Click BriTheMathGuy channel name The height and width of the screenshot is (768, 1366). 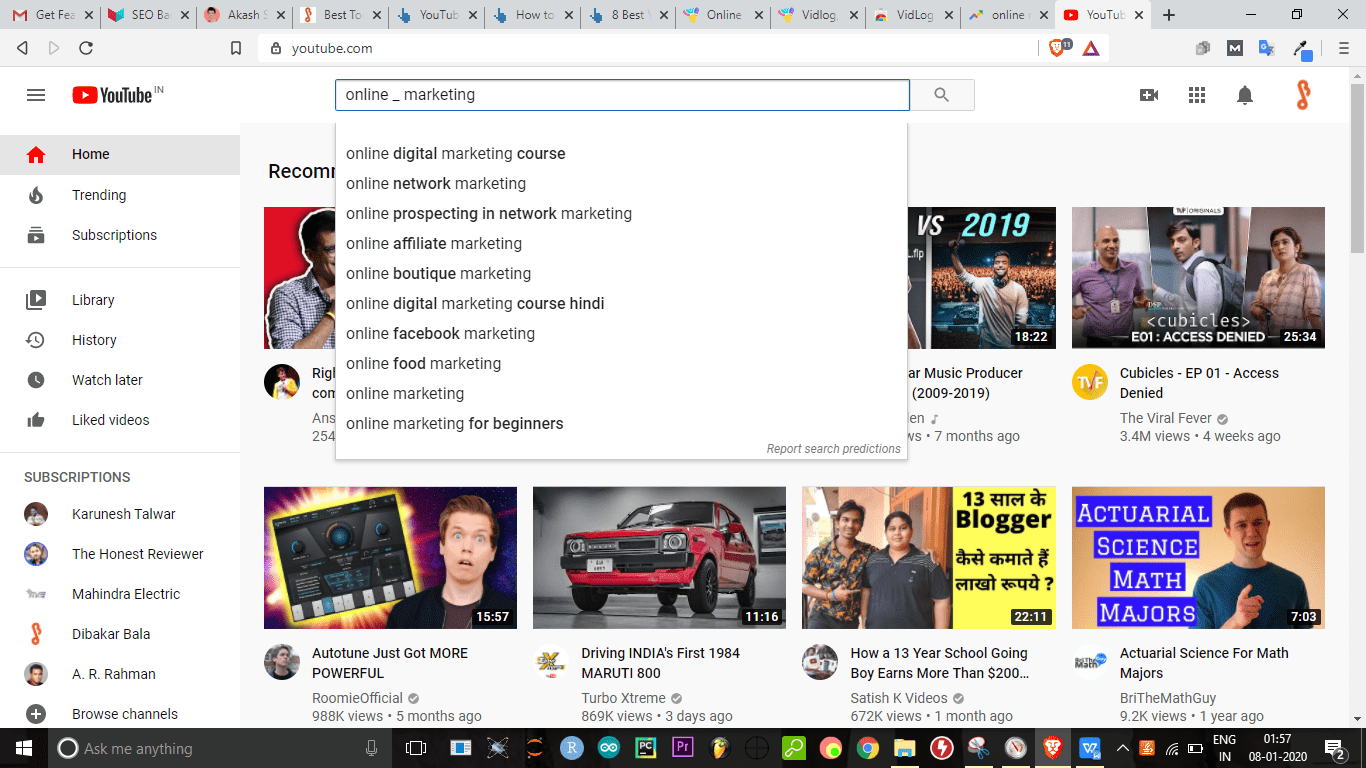tap(1168, 698)
